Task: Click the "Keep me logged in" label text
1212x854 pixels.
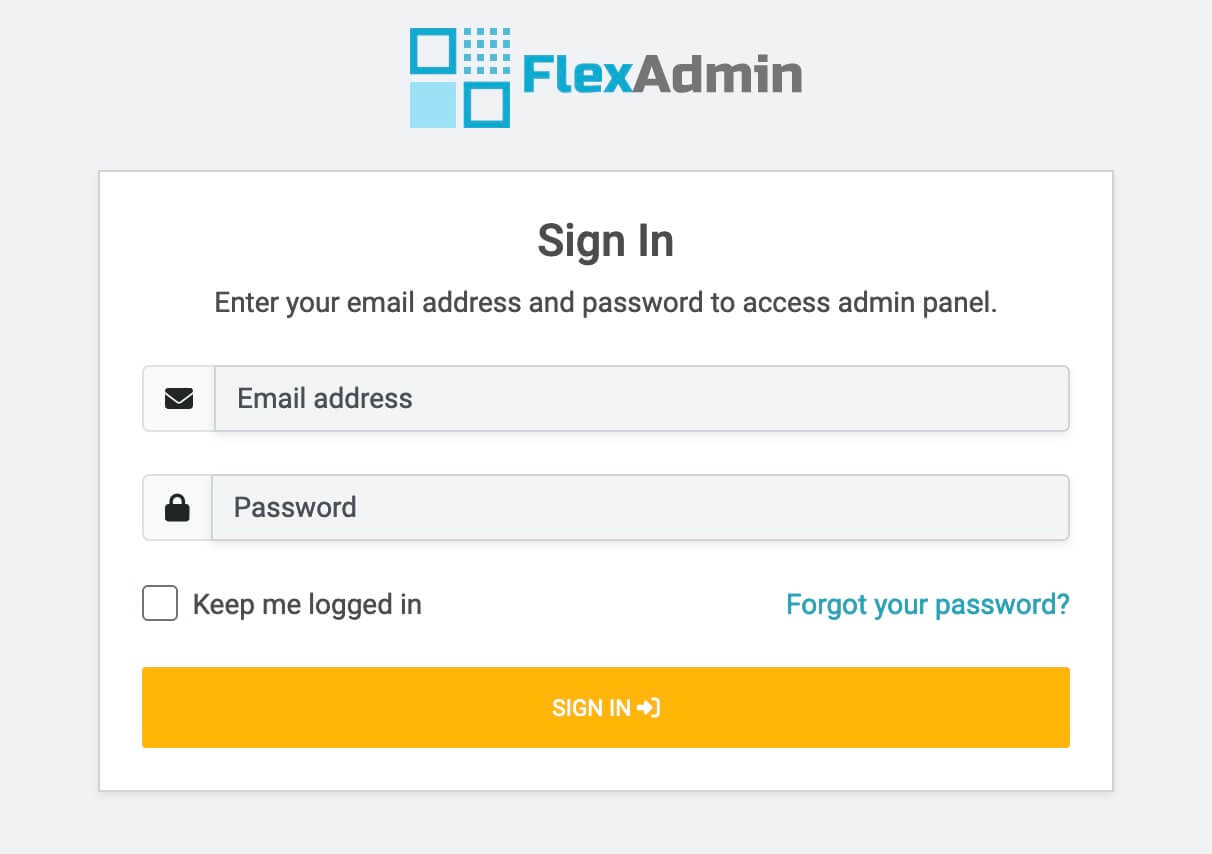Action: pos(307,605)
